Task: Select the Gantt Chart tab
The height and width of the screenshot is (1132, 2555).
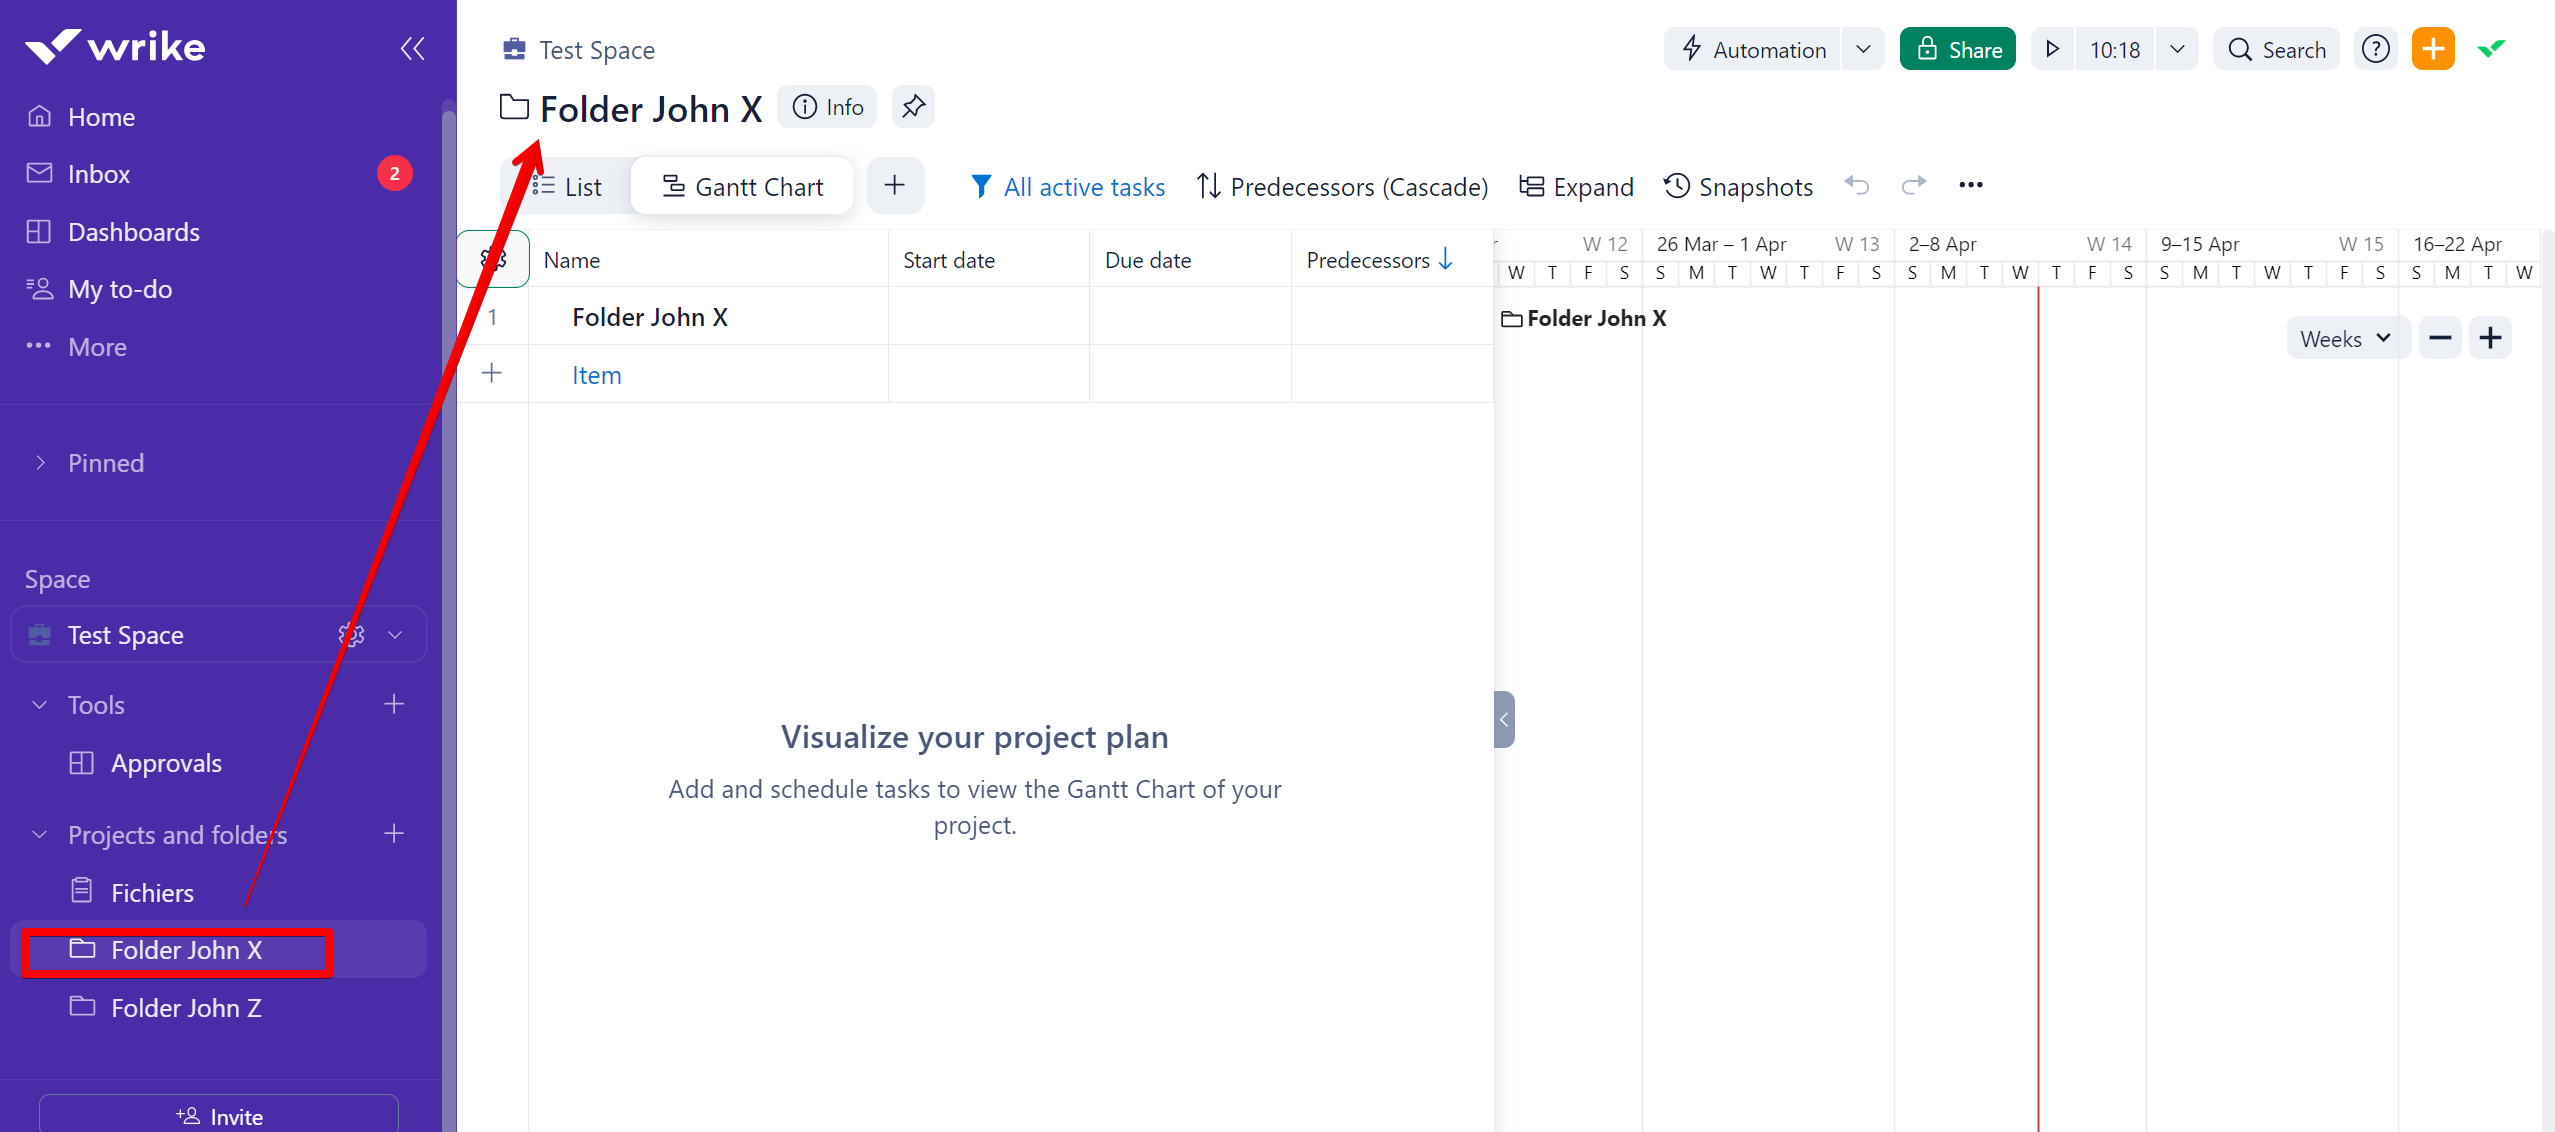Action: point(742,187)
